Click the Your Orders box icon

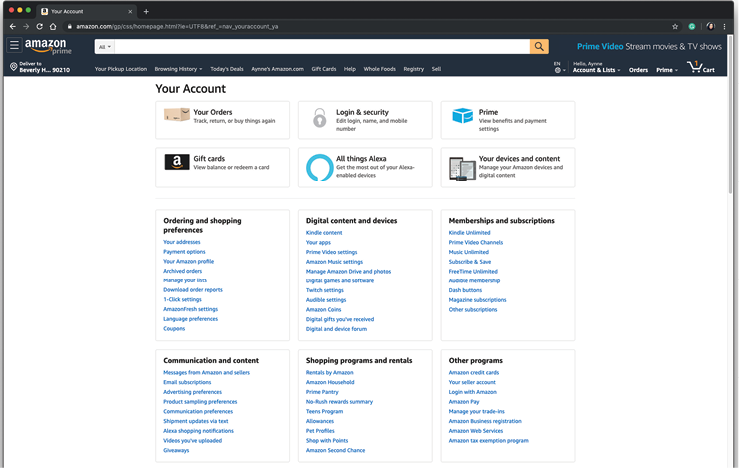[177, 116]
